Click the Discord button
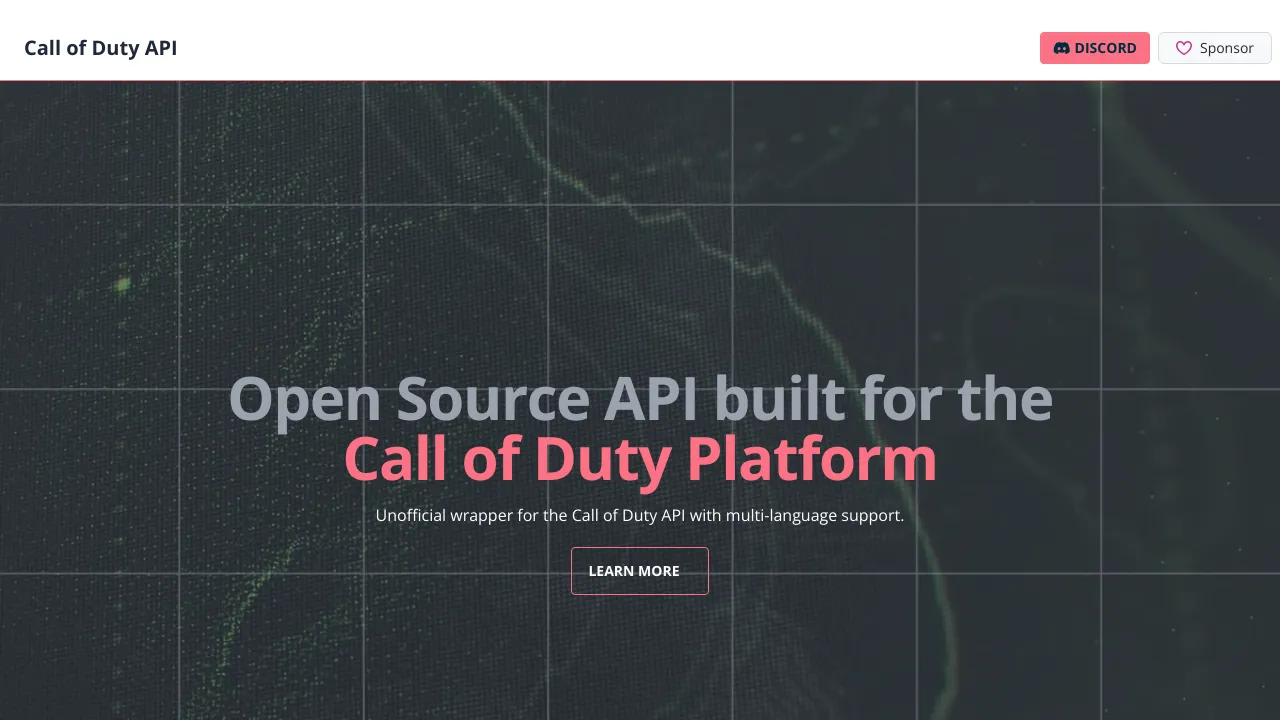 click(x=1095, y=48)
